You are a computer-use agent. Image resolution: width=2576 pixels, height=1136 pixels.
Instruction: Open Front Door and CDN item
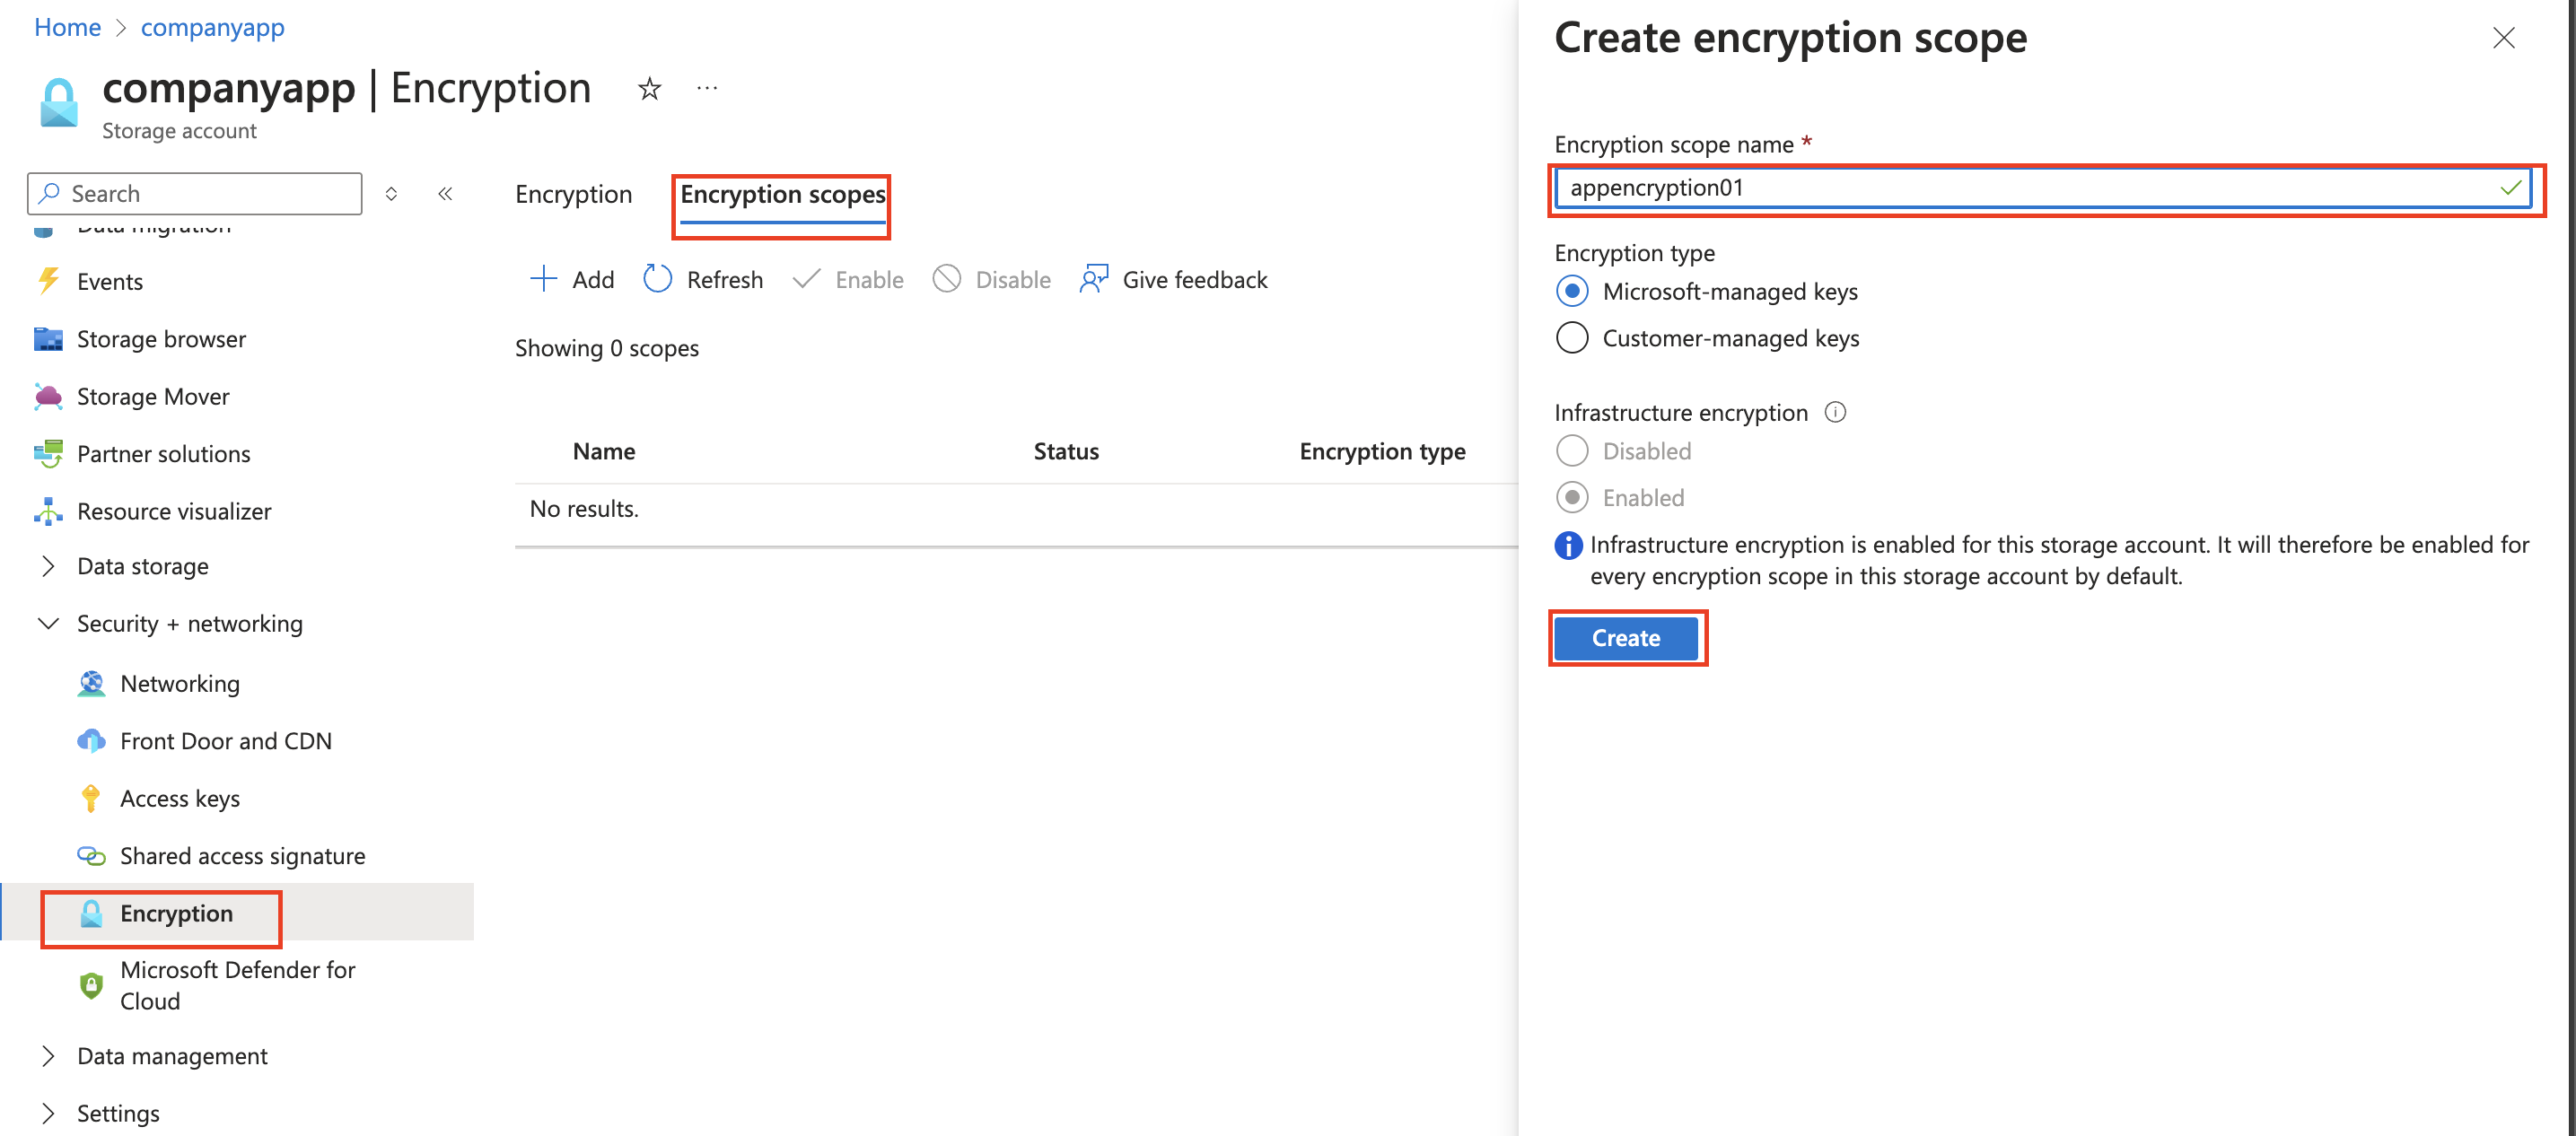pos(226,741)
